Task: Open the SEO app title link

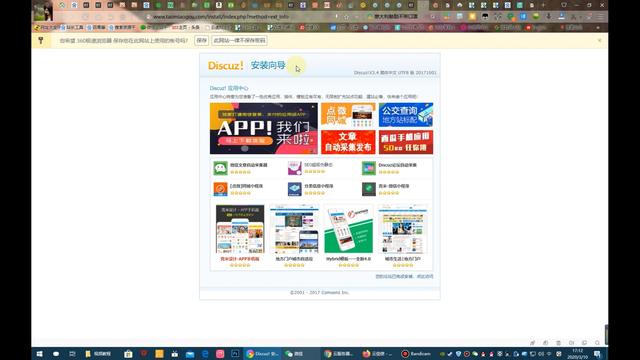Action: [x=318, y=165]
